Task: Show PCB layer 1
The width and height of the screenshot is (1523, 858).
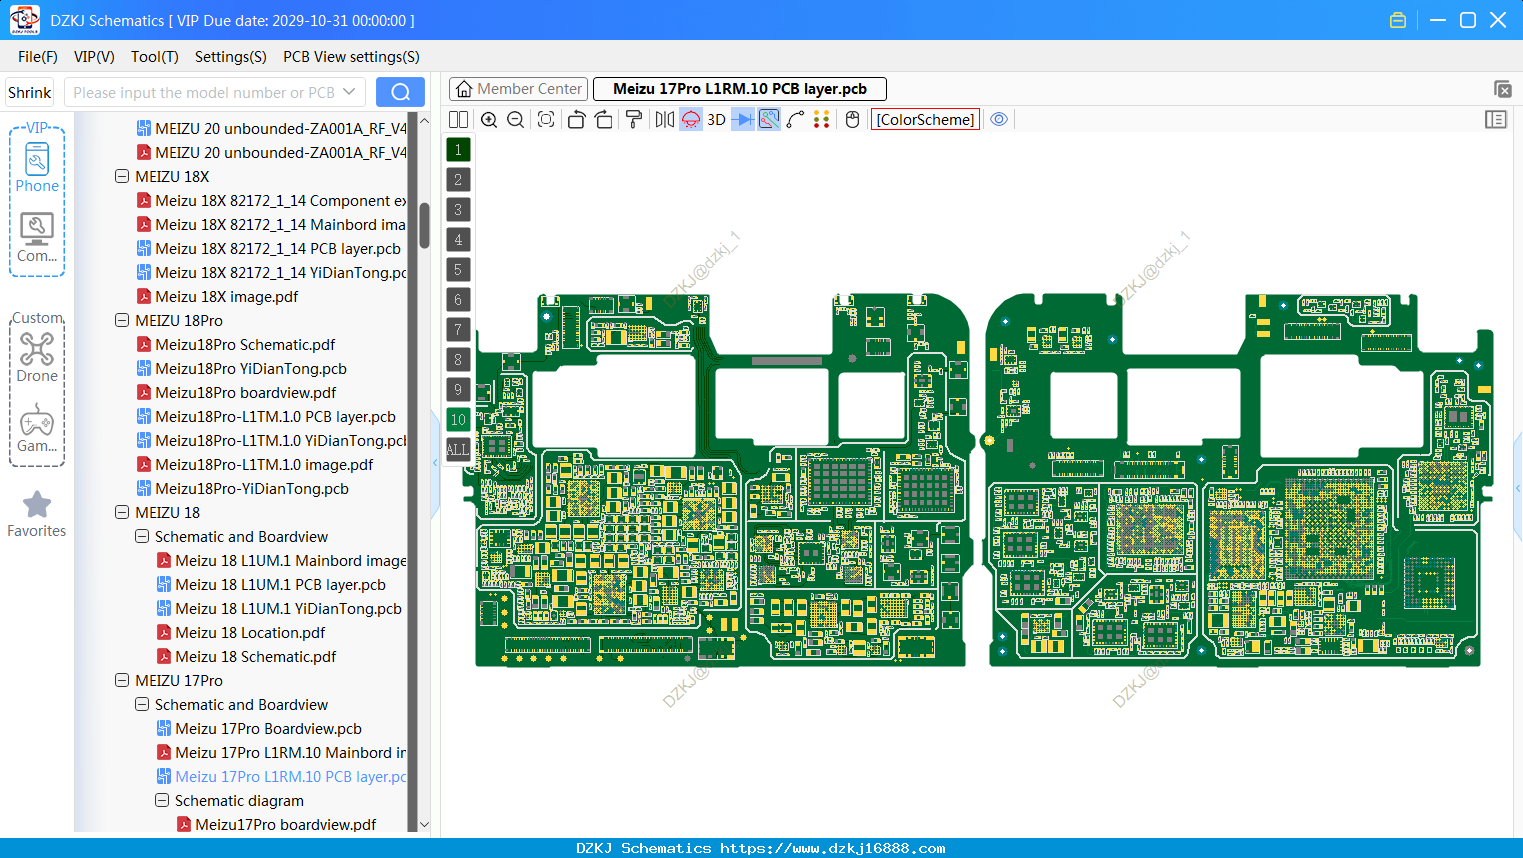Action: [458, 150]
